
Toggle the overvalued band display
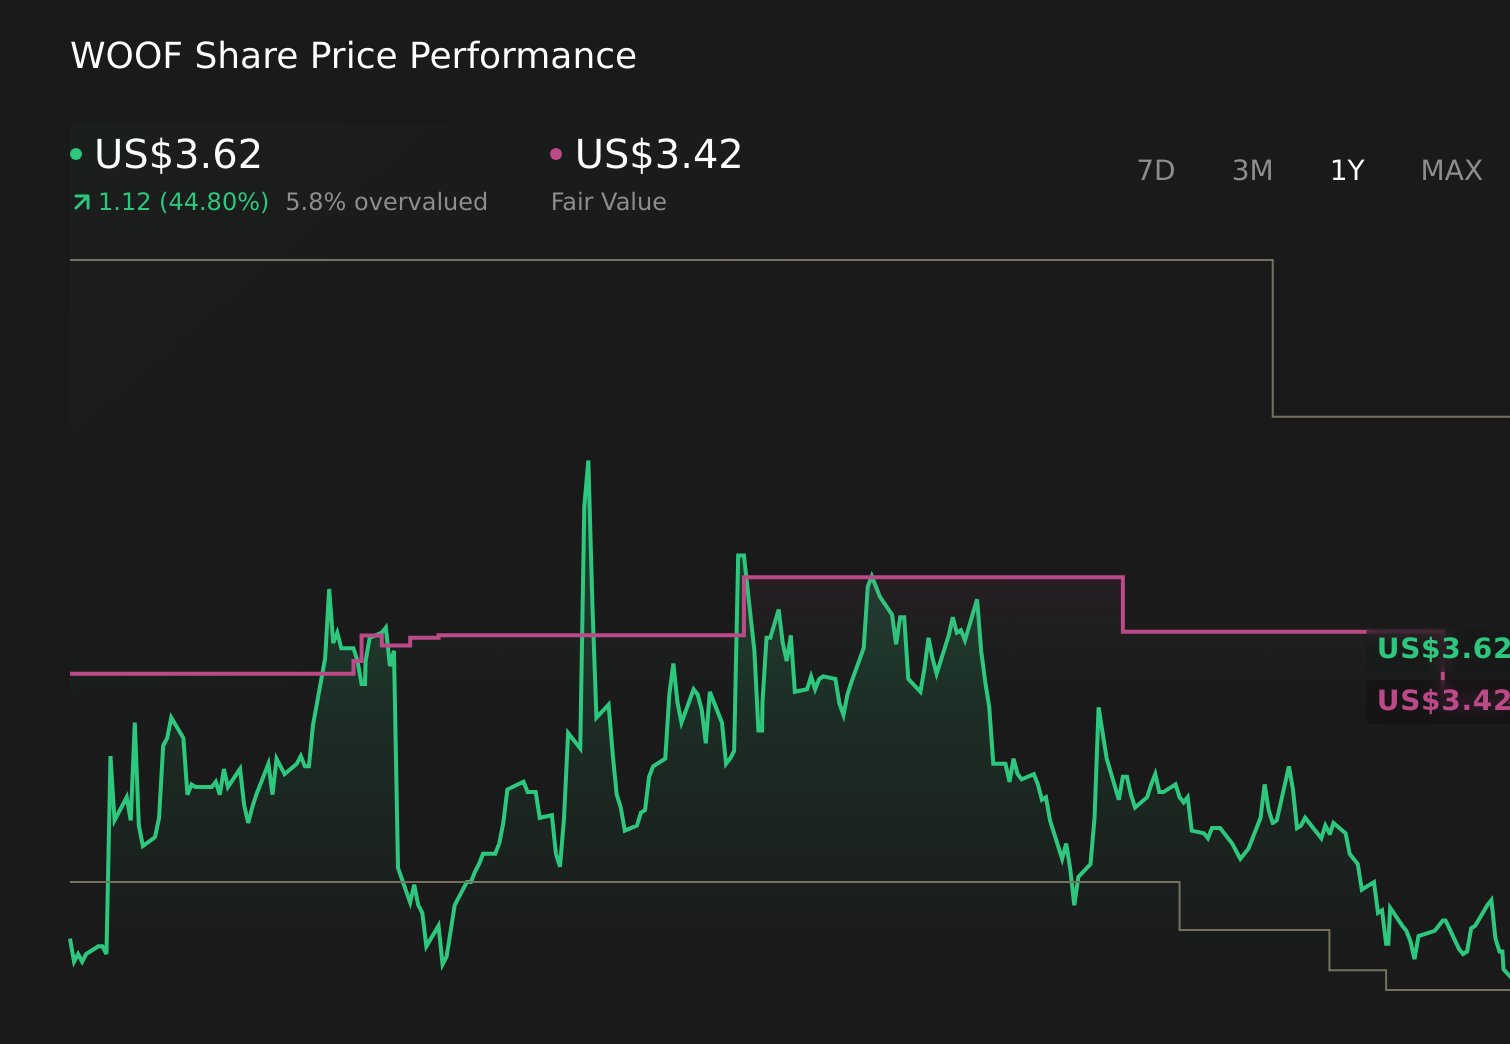click(387, 201)
